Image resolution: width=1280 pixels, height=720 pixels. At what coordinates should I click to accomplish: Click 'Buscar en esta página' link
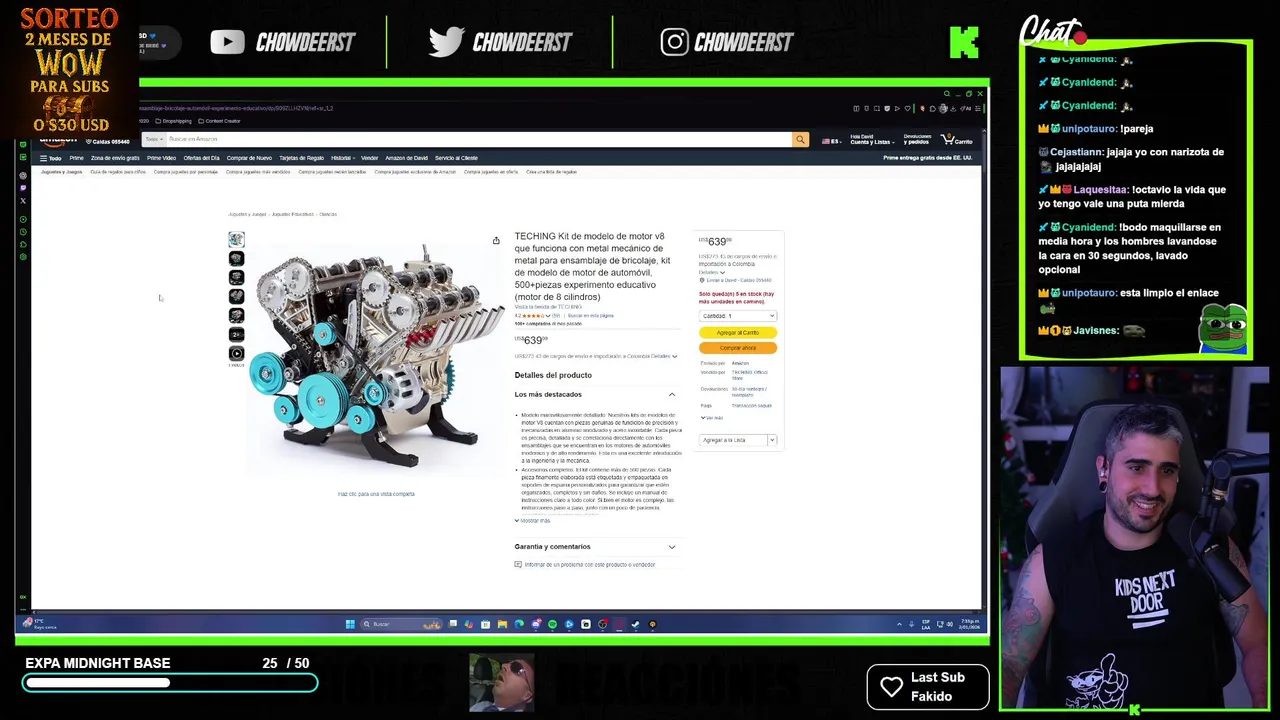pos(591,316)
